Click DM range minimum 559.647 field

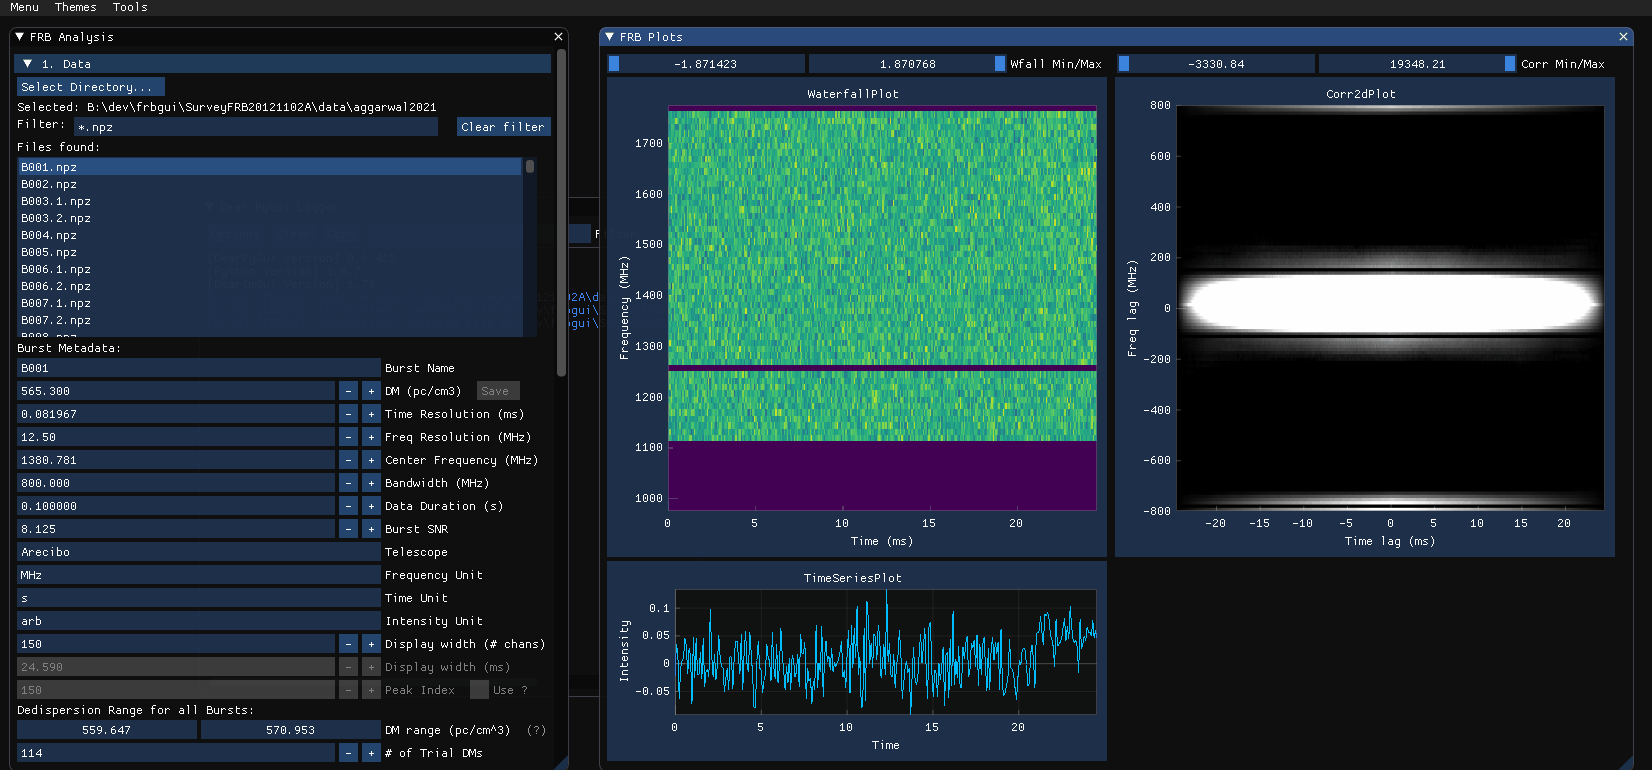(x=107, y=730)
